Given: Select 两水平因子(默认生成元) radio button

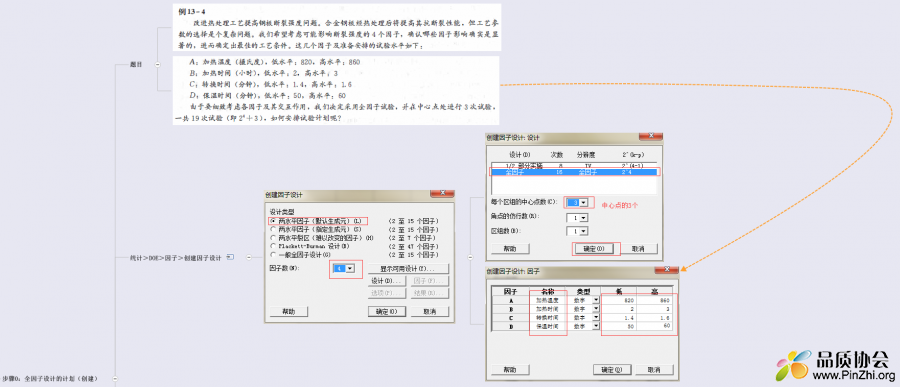Looking at the screenshot, I should pyautogui.click(x=273, y=221).
